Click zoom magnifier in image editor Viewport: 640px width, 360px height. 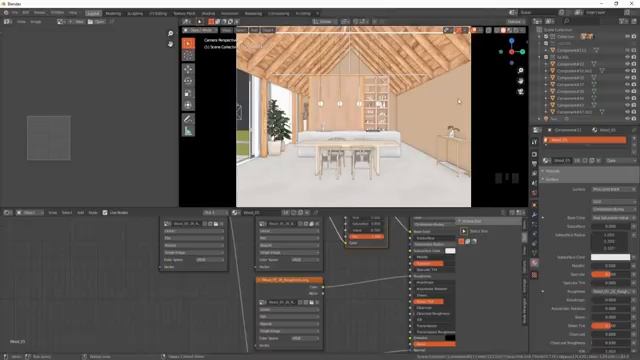171,33
